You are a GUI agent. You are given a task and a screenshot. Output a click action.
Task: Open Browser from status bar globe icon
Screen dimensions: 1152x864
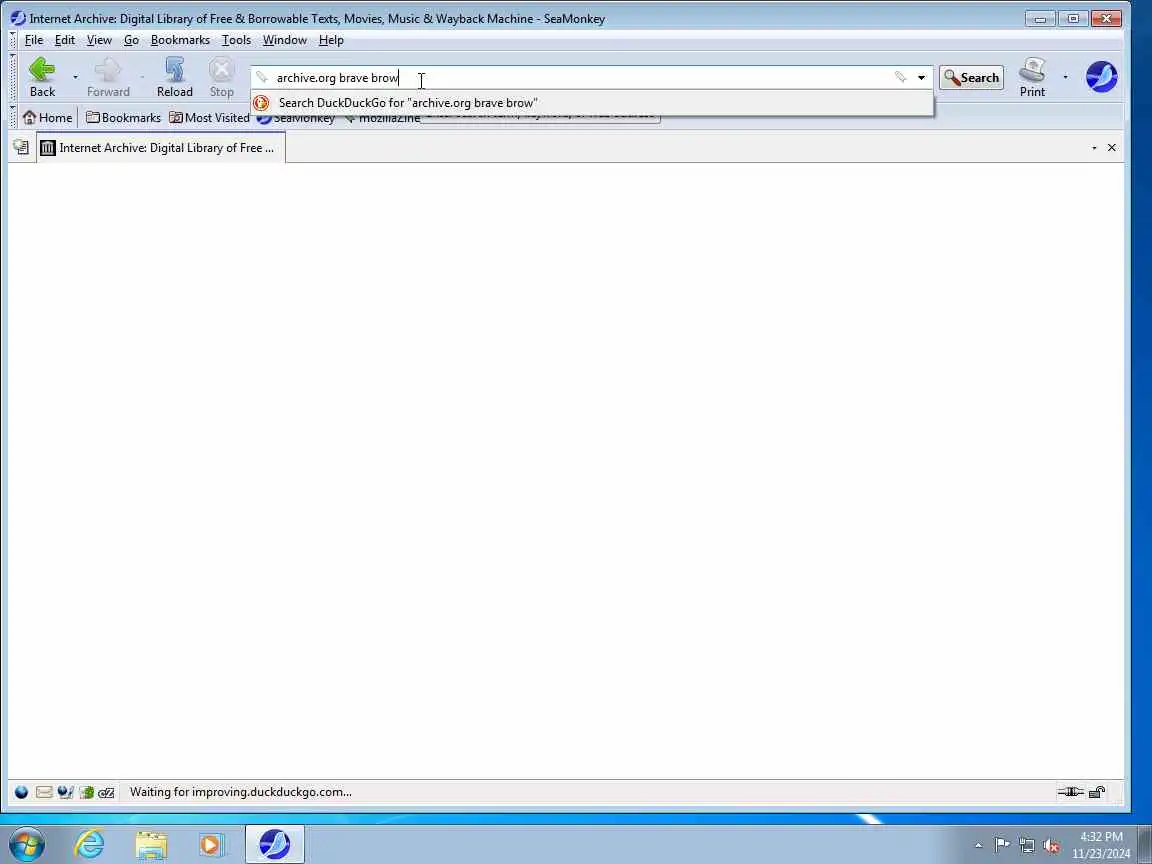tap(21, 792)
